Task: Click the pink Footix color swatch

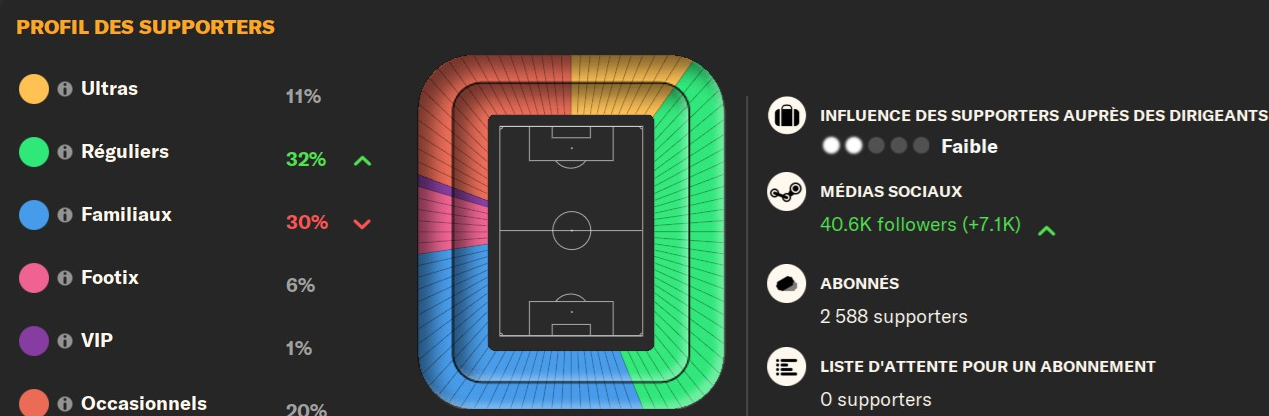Action: coord(34,278)
